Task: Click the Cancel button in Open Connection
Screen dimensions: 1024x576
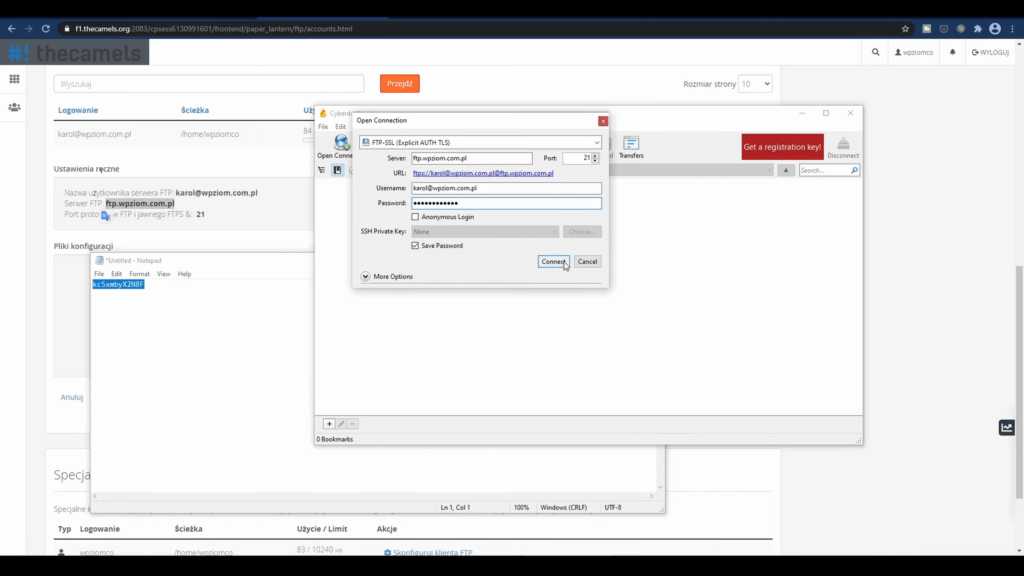Action: tap(587, 262)
